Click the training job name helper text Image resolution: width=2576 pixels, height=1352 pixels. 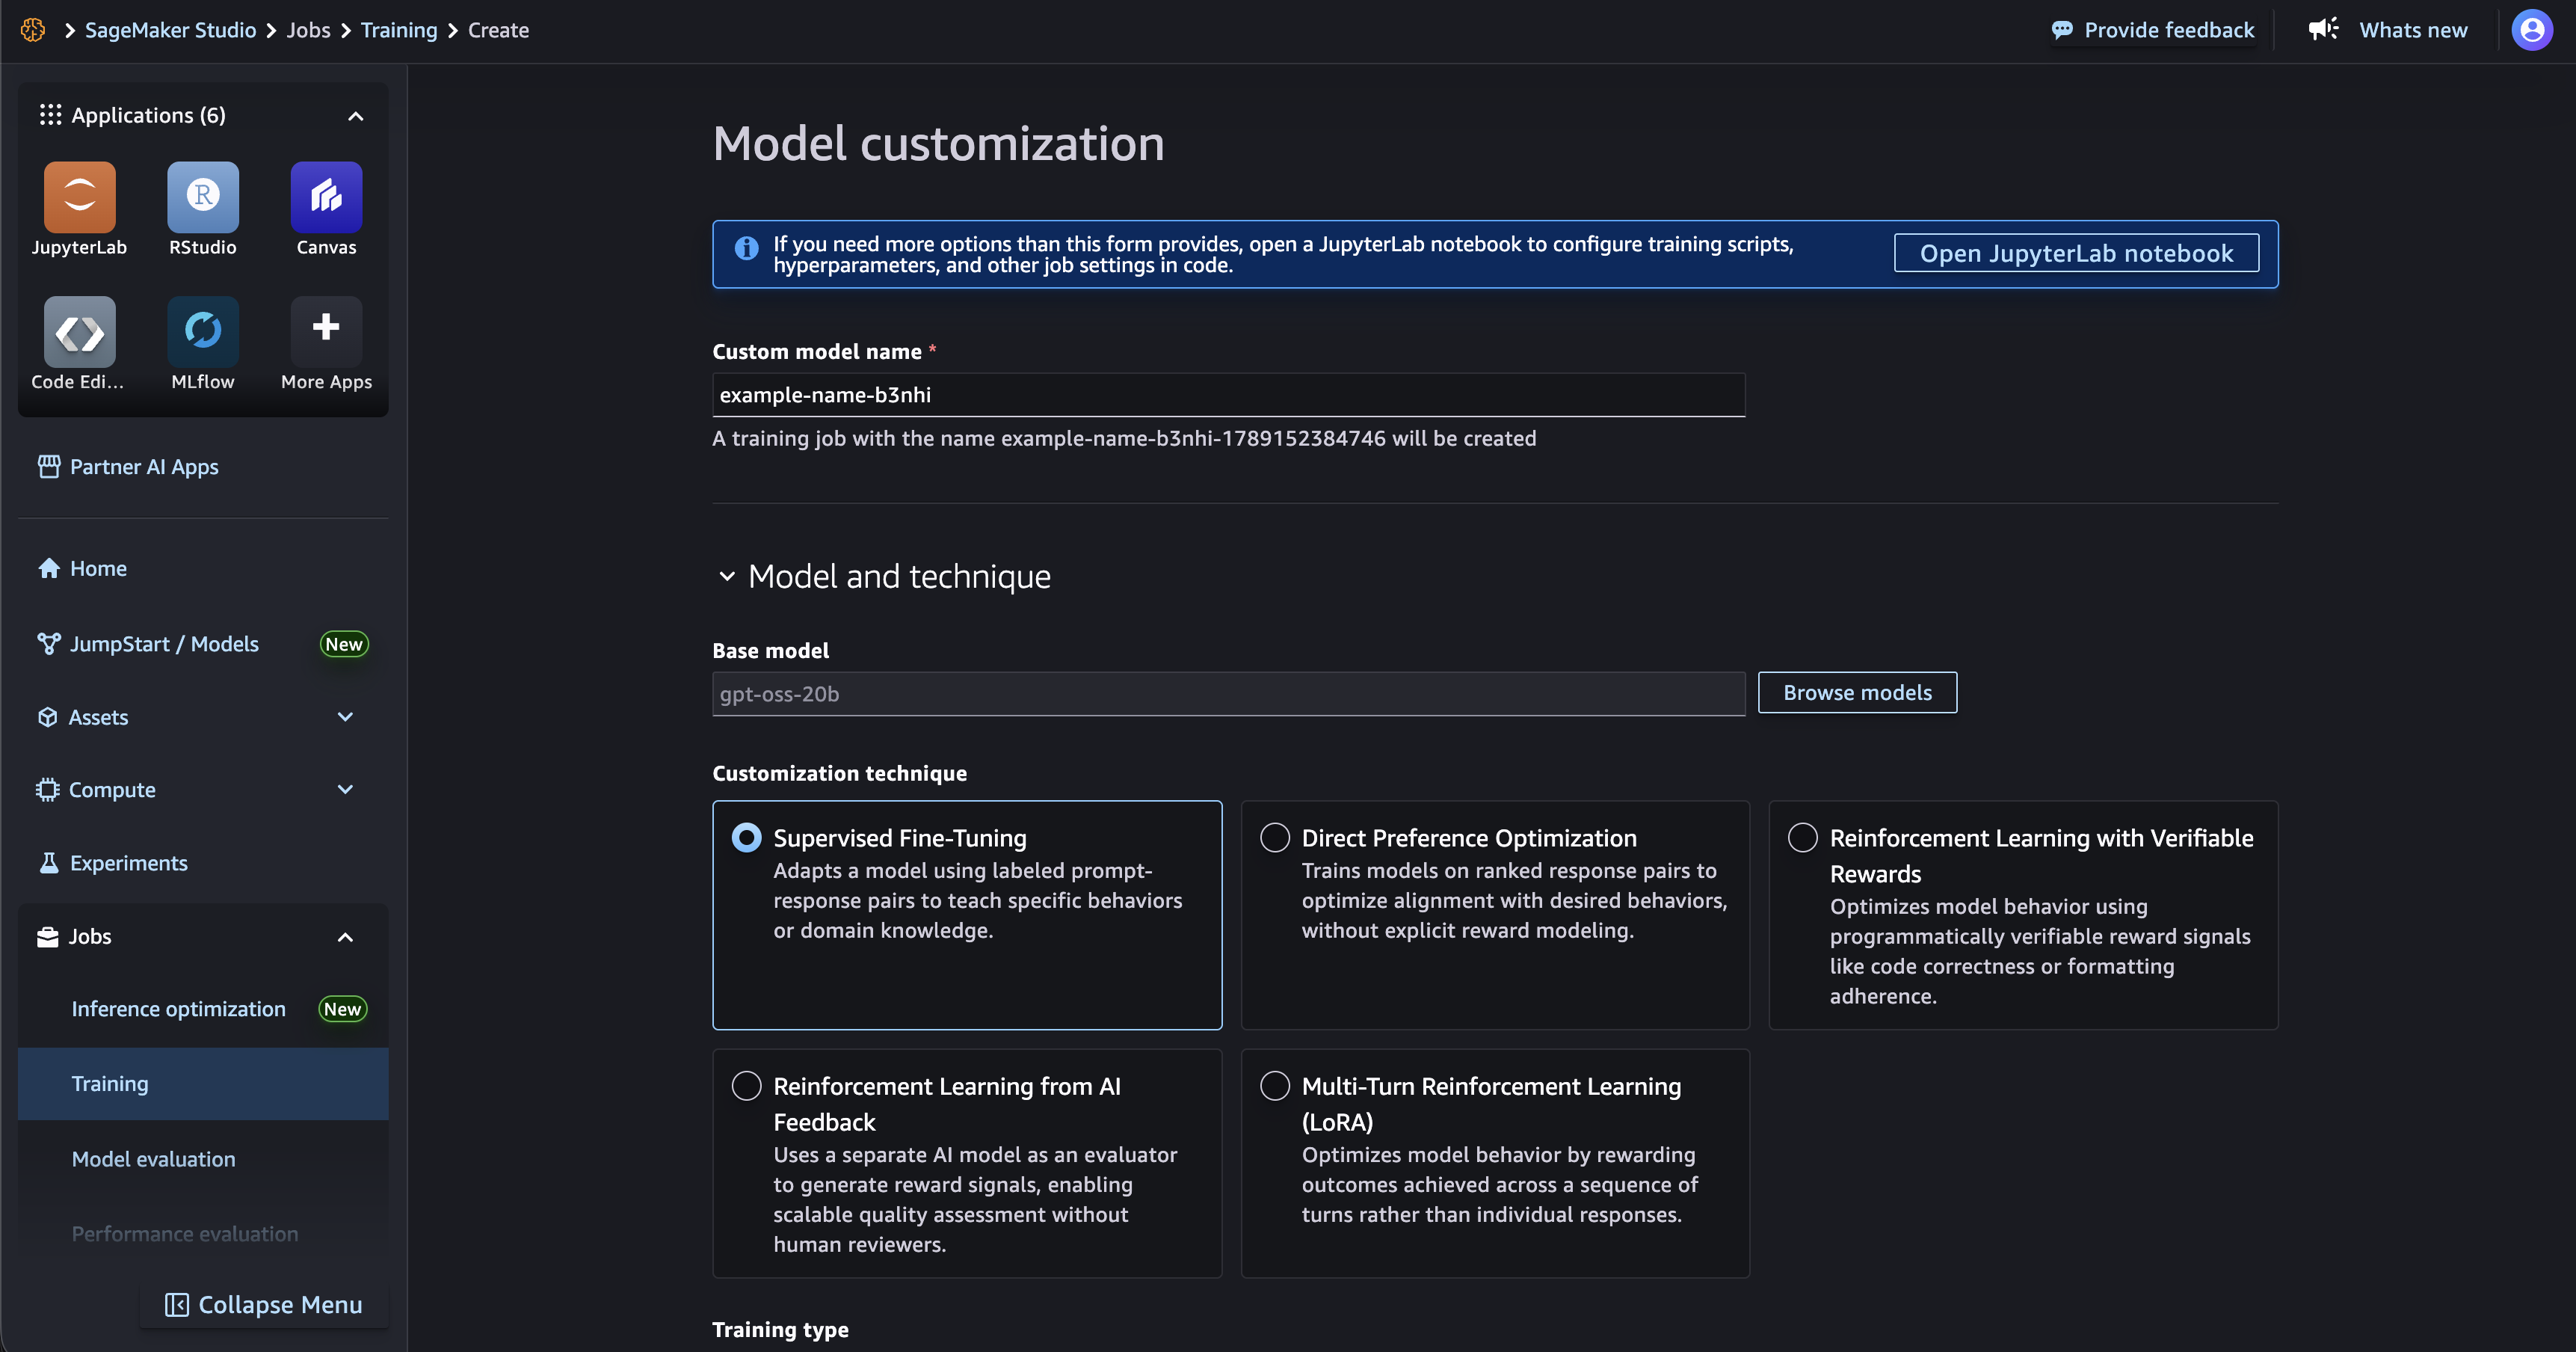pyautogui.click(x=1124, y=438)
